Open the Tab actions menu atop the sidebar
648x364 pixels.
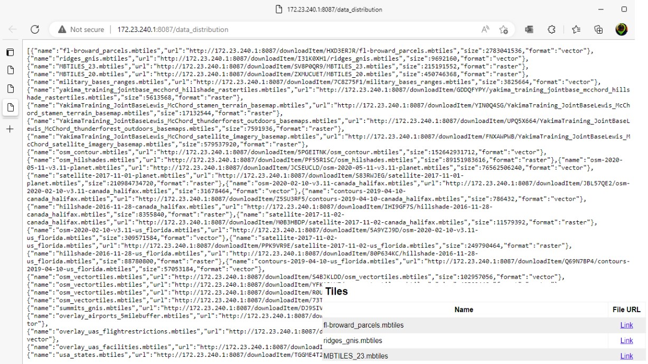pyautogui.click(x=10, y=52)
